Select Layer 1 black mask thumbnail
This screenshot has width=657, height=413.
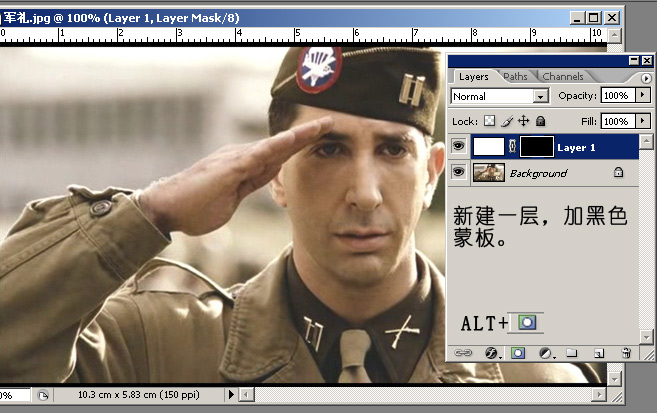[x=537, y=147]
